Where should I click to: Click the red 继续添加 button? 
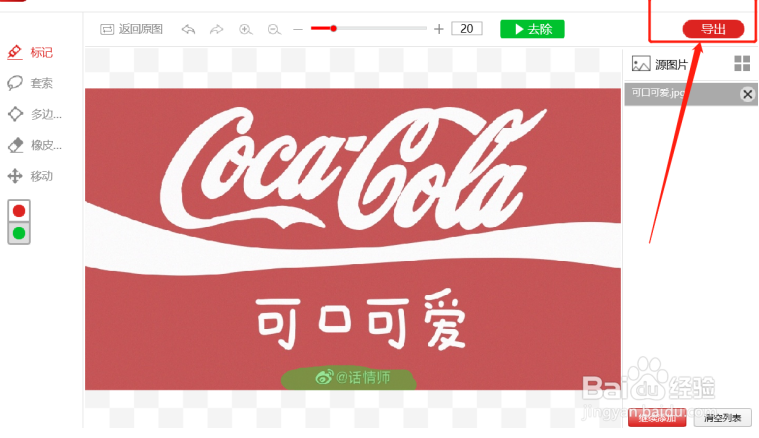coord(657,418)
